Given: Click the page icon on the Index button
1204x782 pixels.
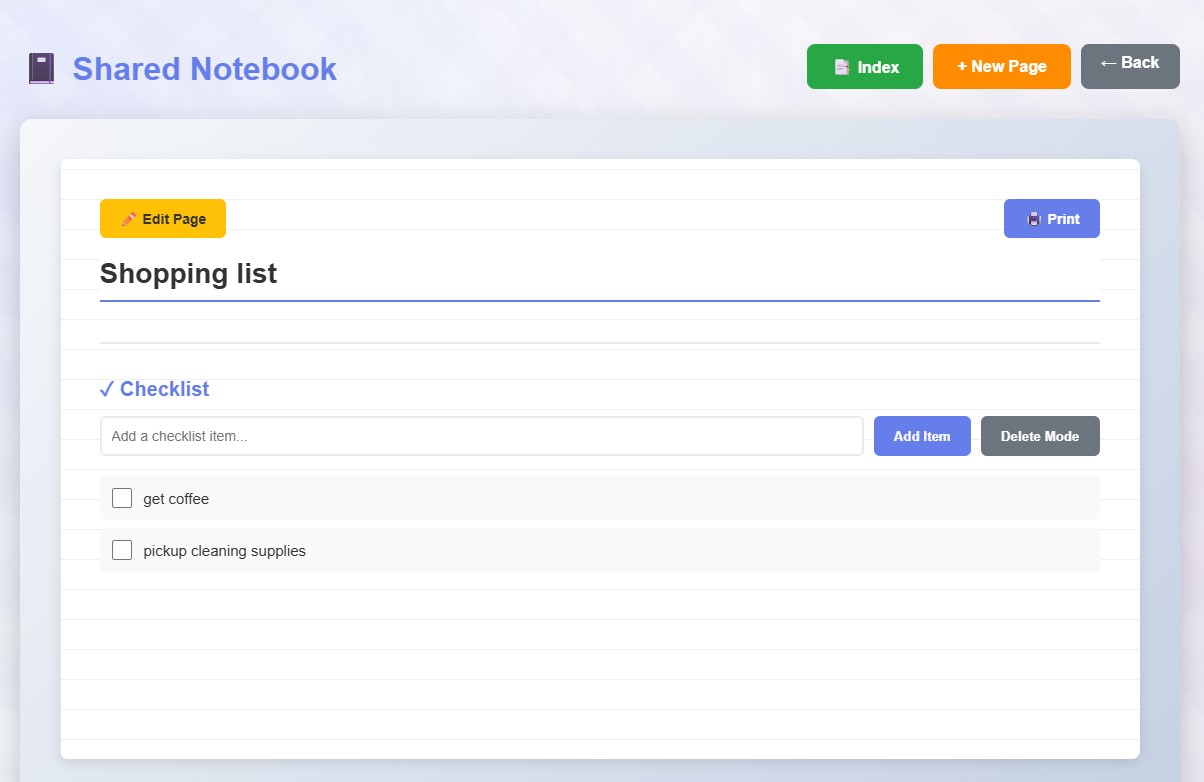Looking at the screenshot, I should (842, 67).
